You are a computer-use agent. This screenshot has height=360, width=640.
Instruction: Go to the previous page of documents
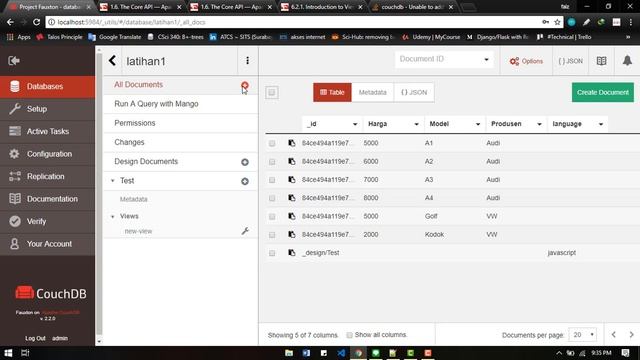click(x=613, y=335)
